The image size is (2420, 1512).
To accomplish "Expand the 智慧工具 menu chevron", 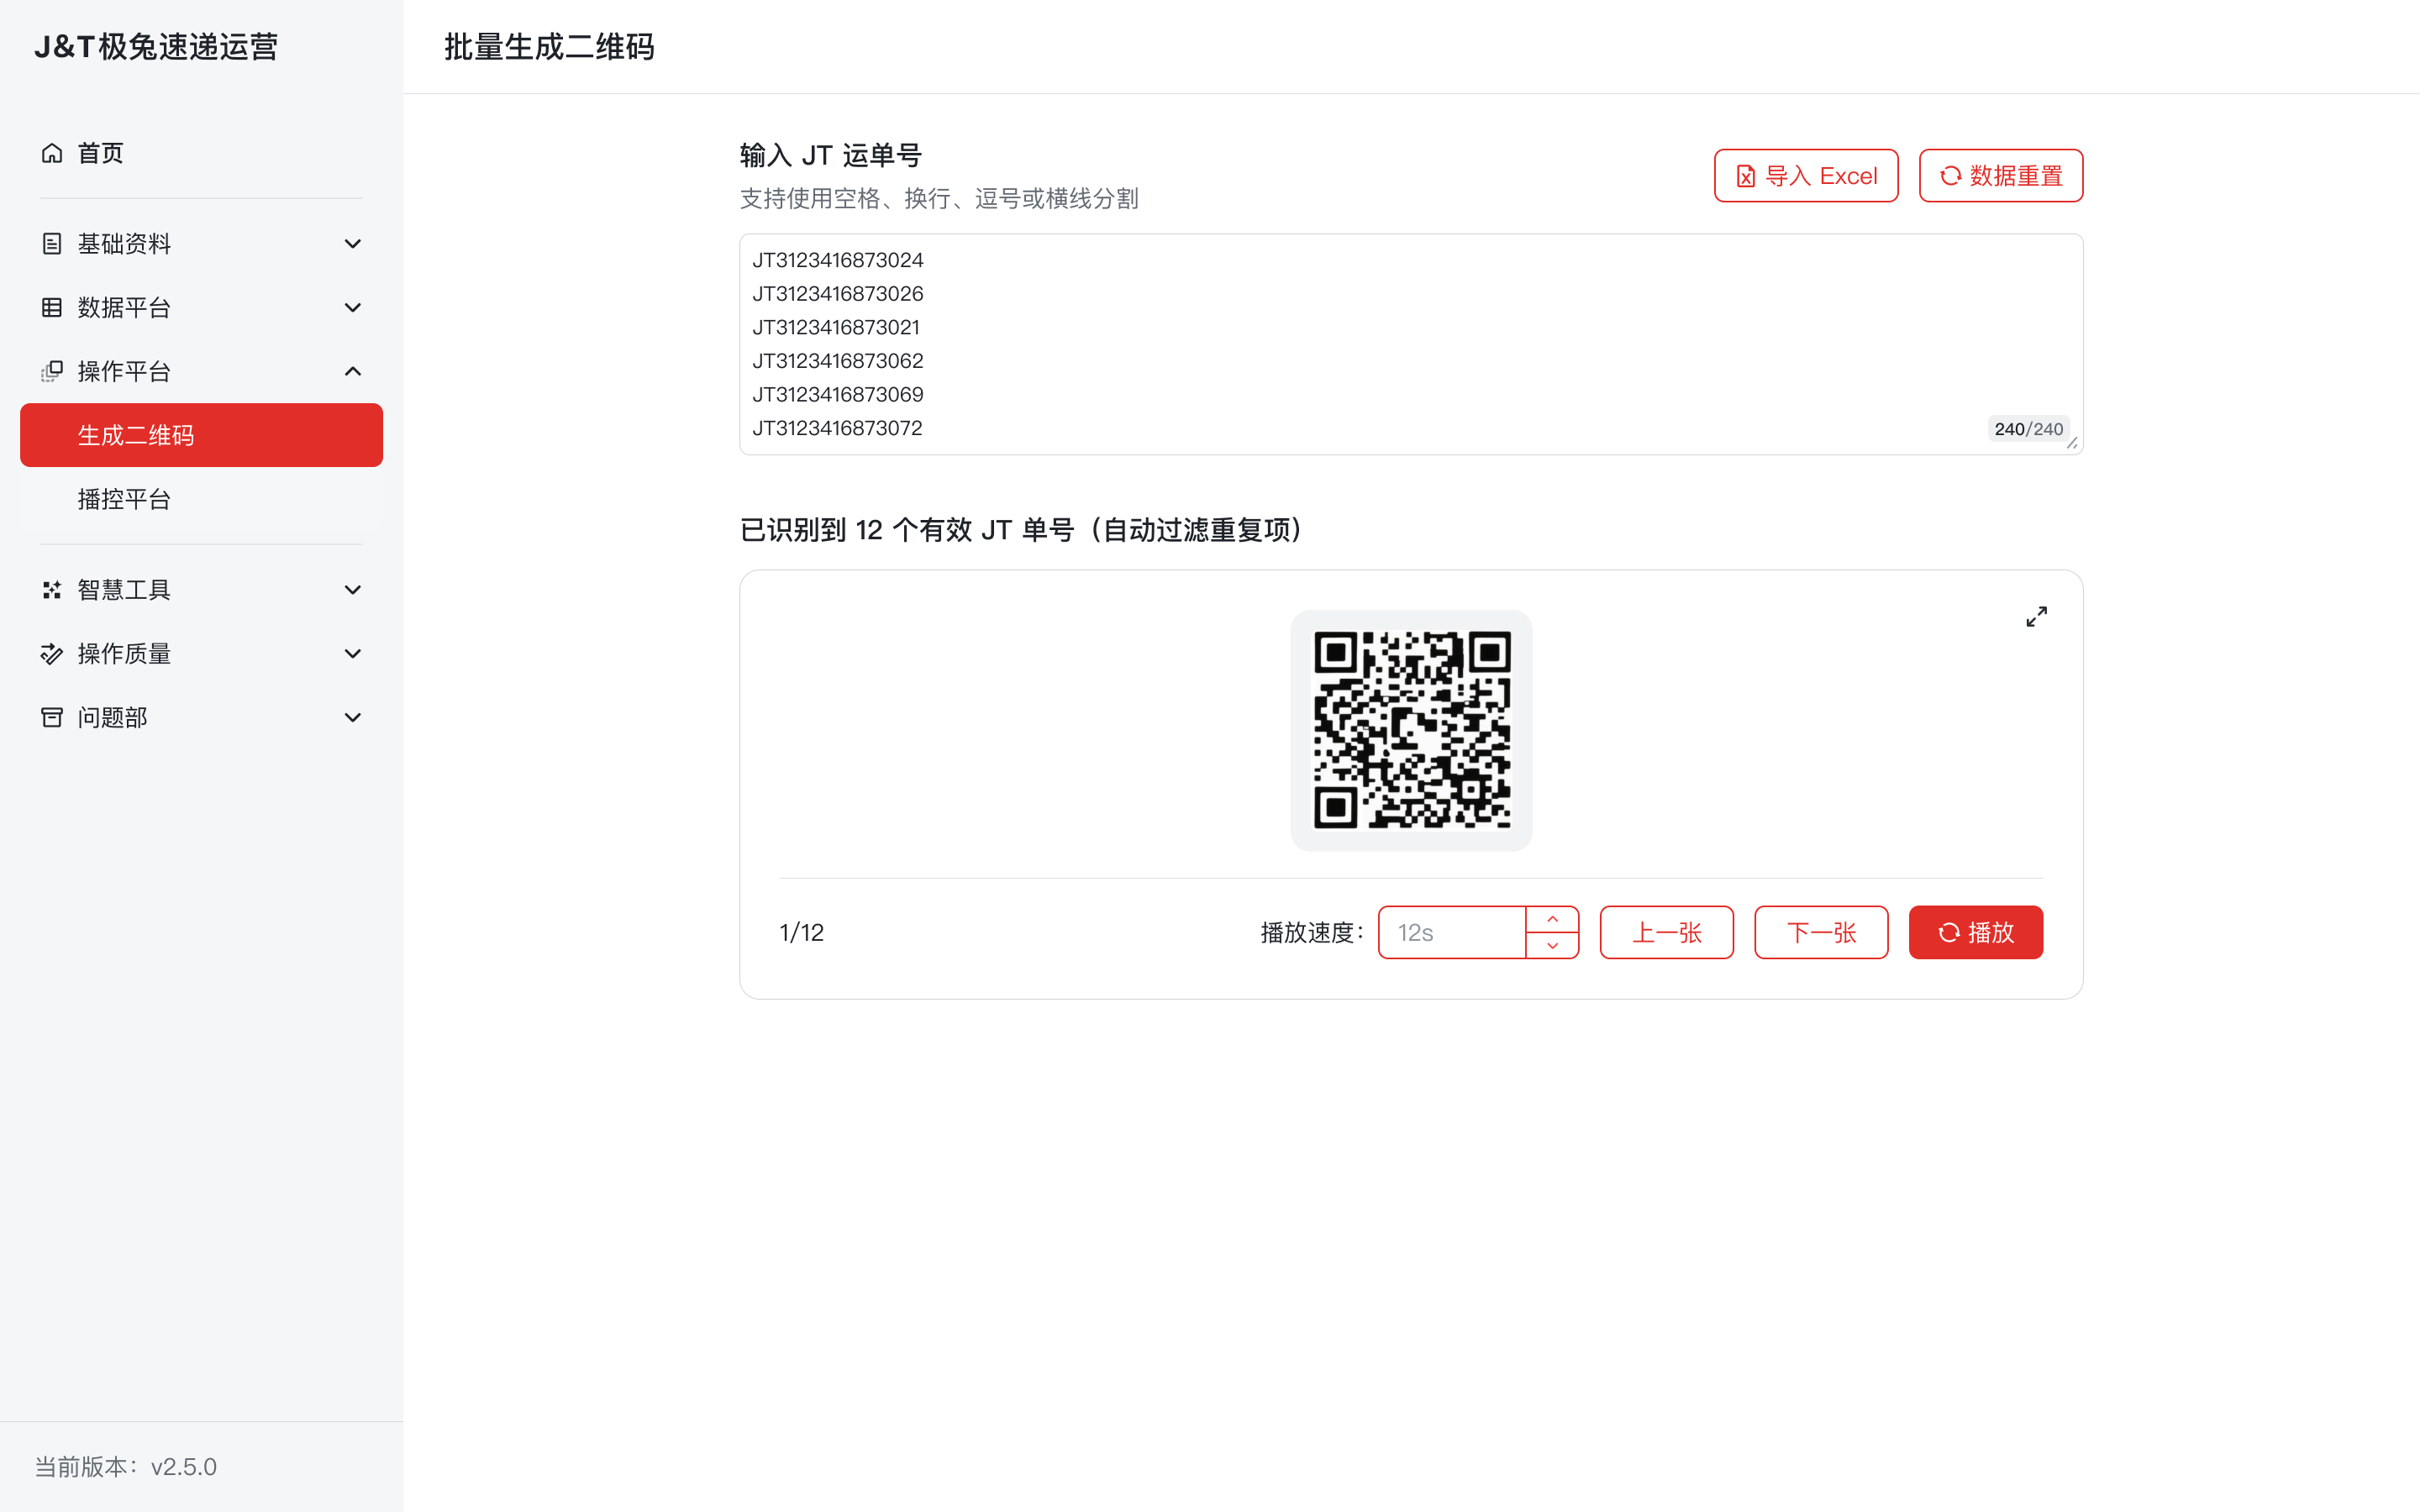I will click(352, 590).
